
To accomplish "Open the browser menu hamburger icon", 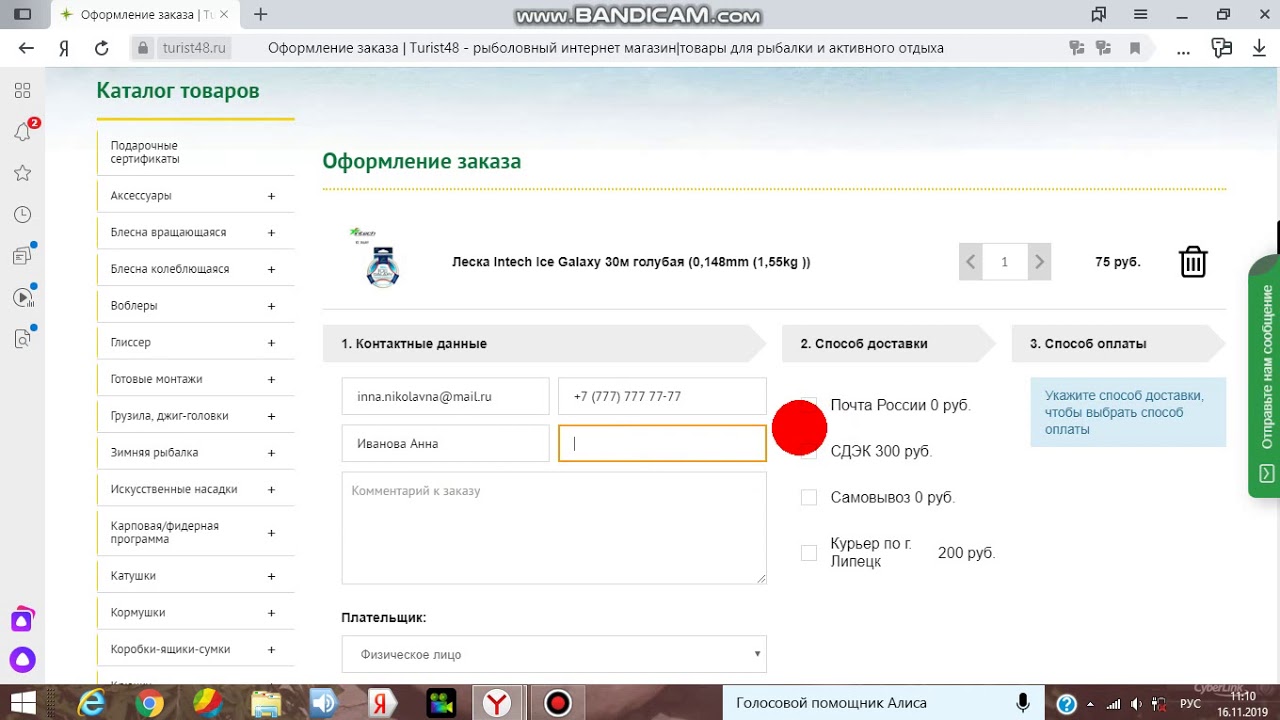I will [x=1140, y=14].
